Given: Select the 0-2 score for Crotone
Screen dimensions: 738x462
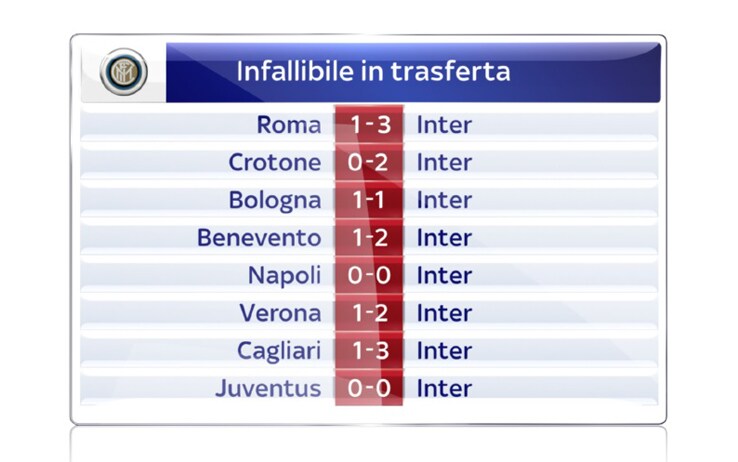Looking at the screenshot, I should pyautogui.click(x=369, y=162).
